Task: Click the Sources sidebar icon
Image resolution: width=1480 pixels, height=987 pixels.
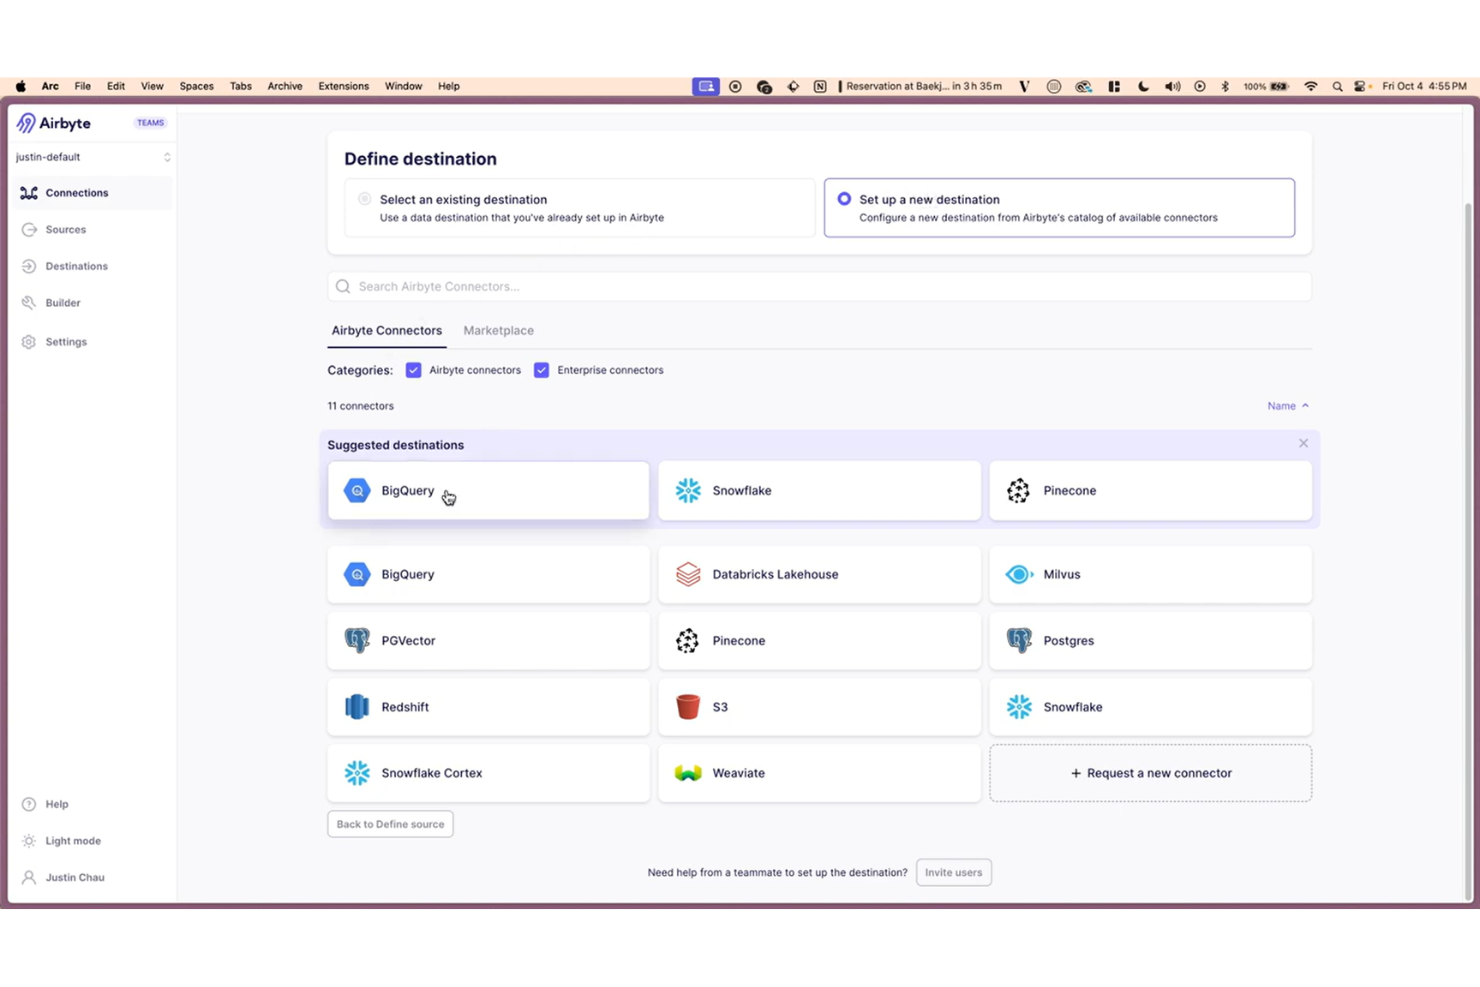Action: [x=29, y=230]
